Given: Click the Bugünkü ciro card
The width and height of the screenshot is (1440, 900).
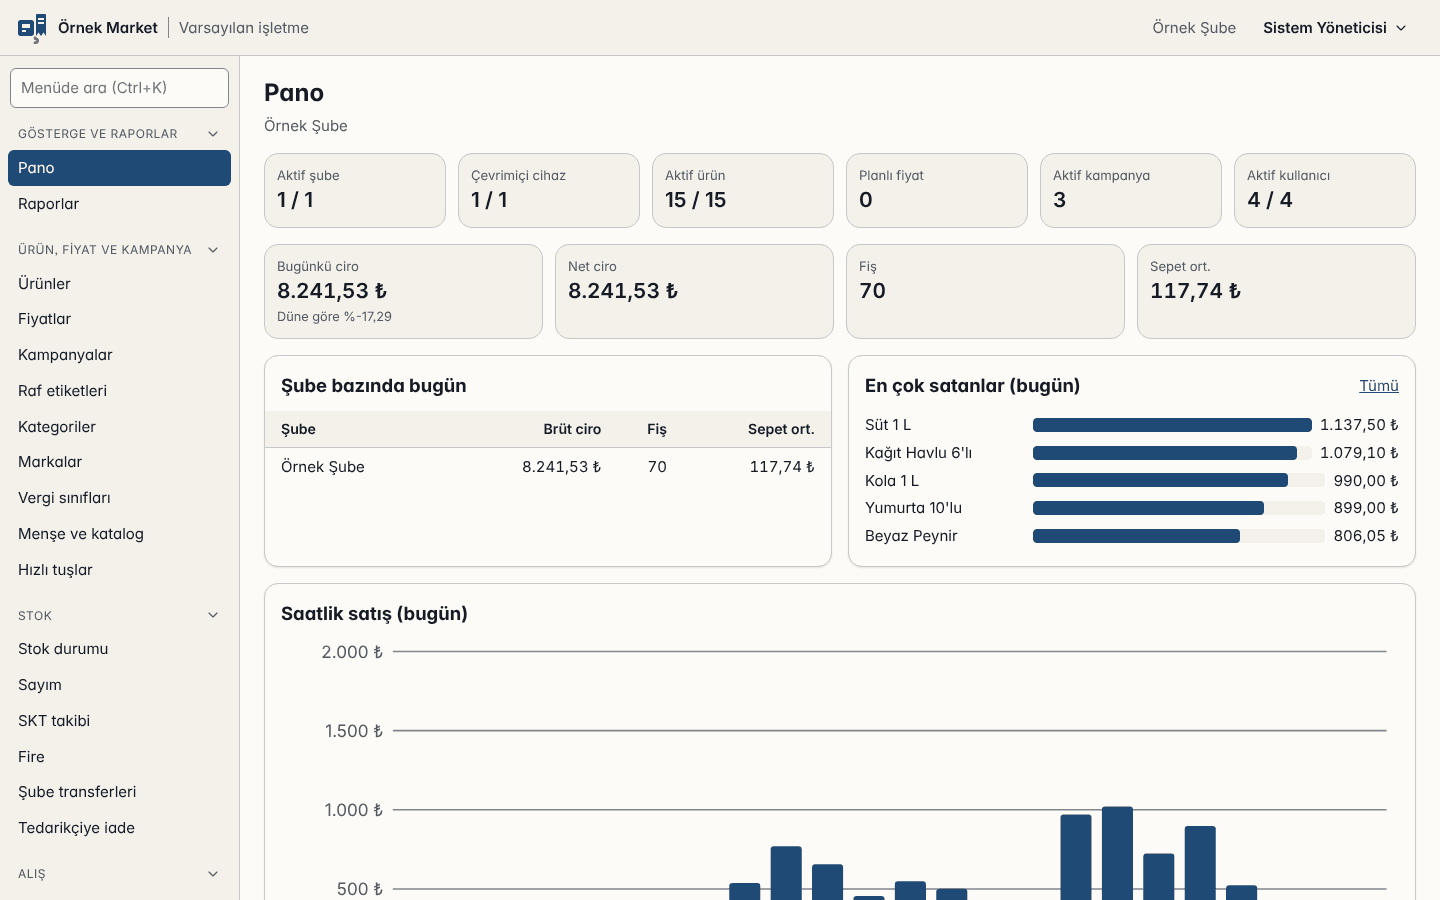Looking at the screenshot, I should 403,291.
